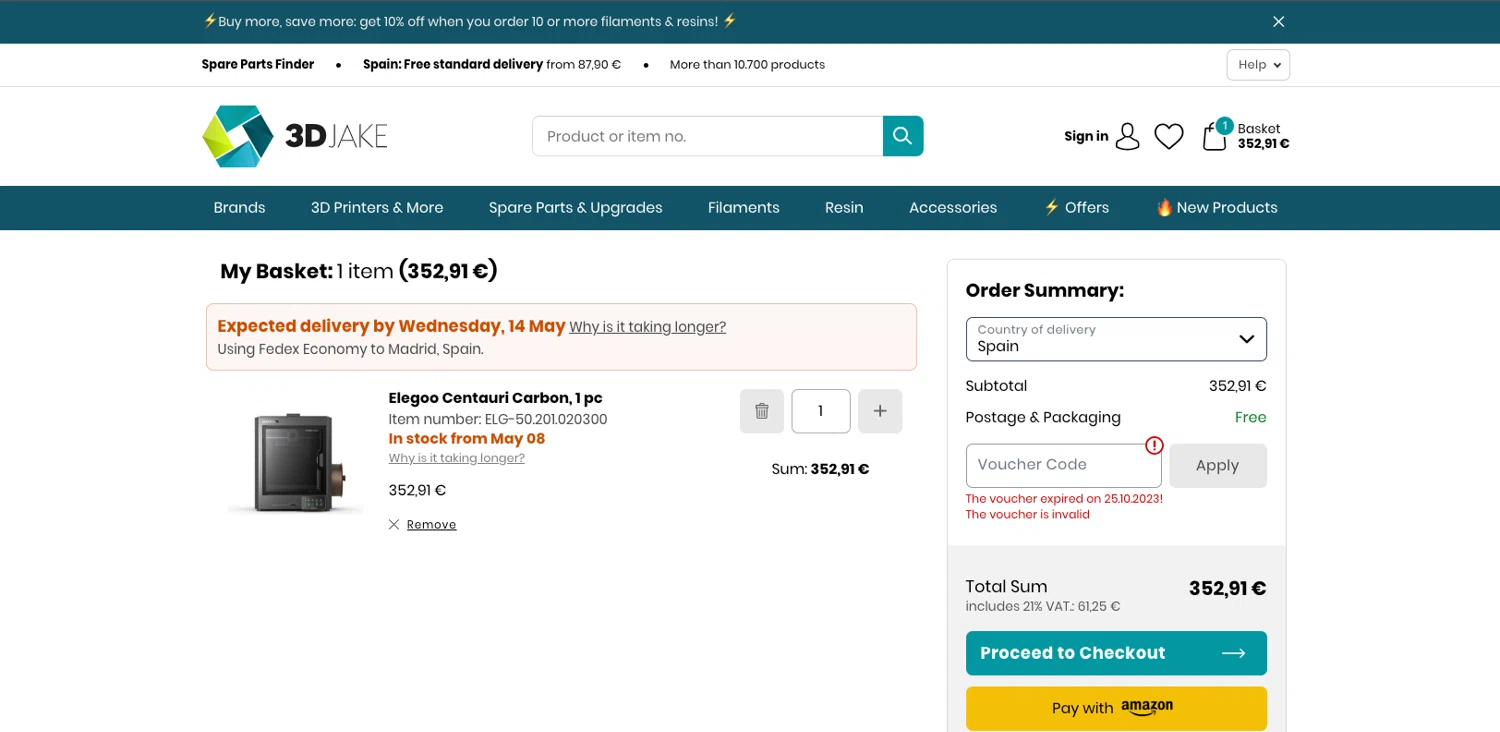Open the Resin menu
Viewport: 1500px width, 732px height.
click(844, 208)
